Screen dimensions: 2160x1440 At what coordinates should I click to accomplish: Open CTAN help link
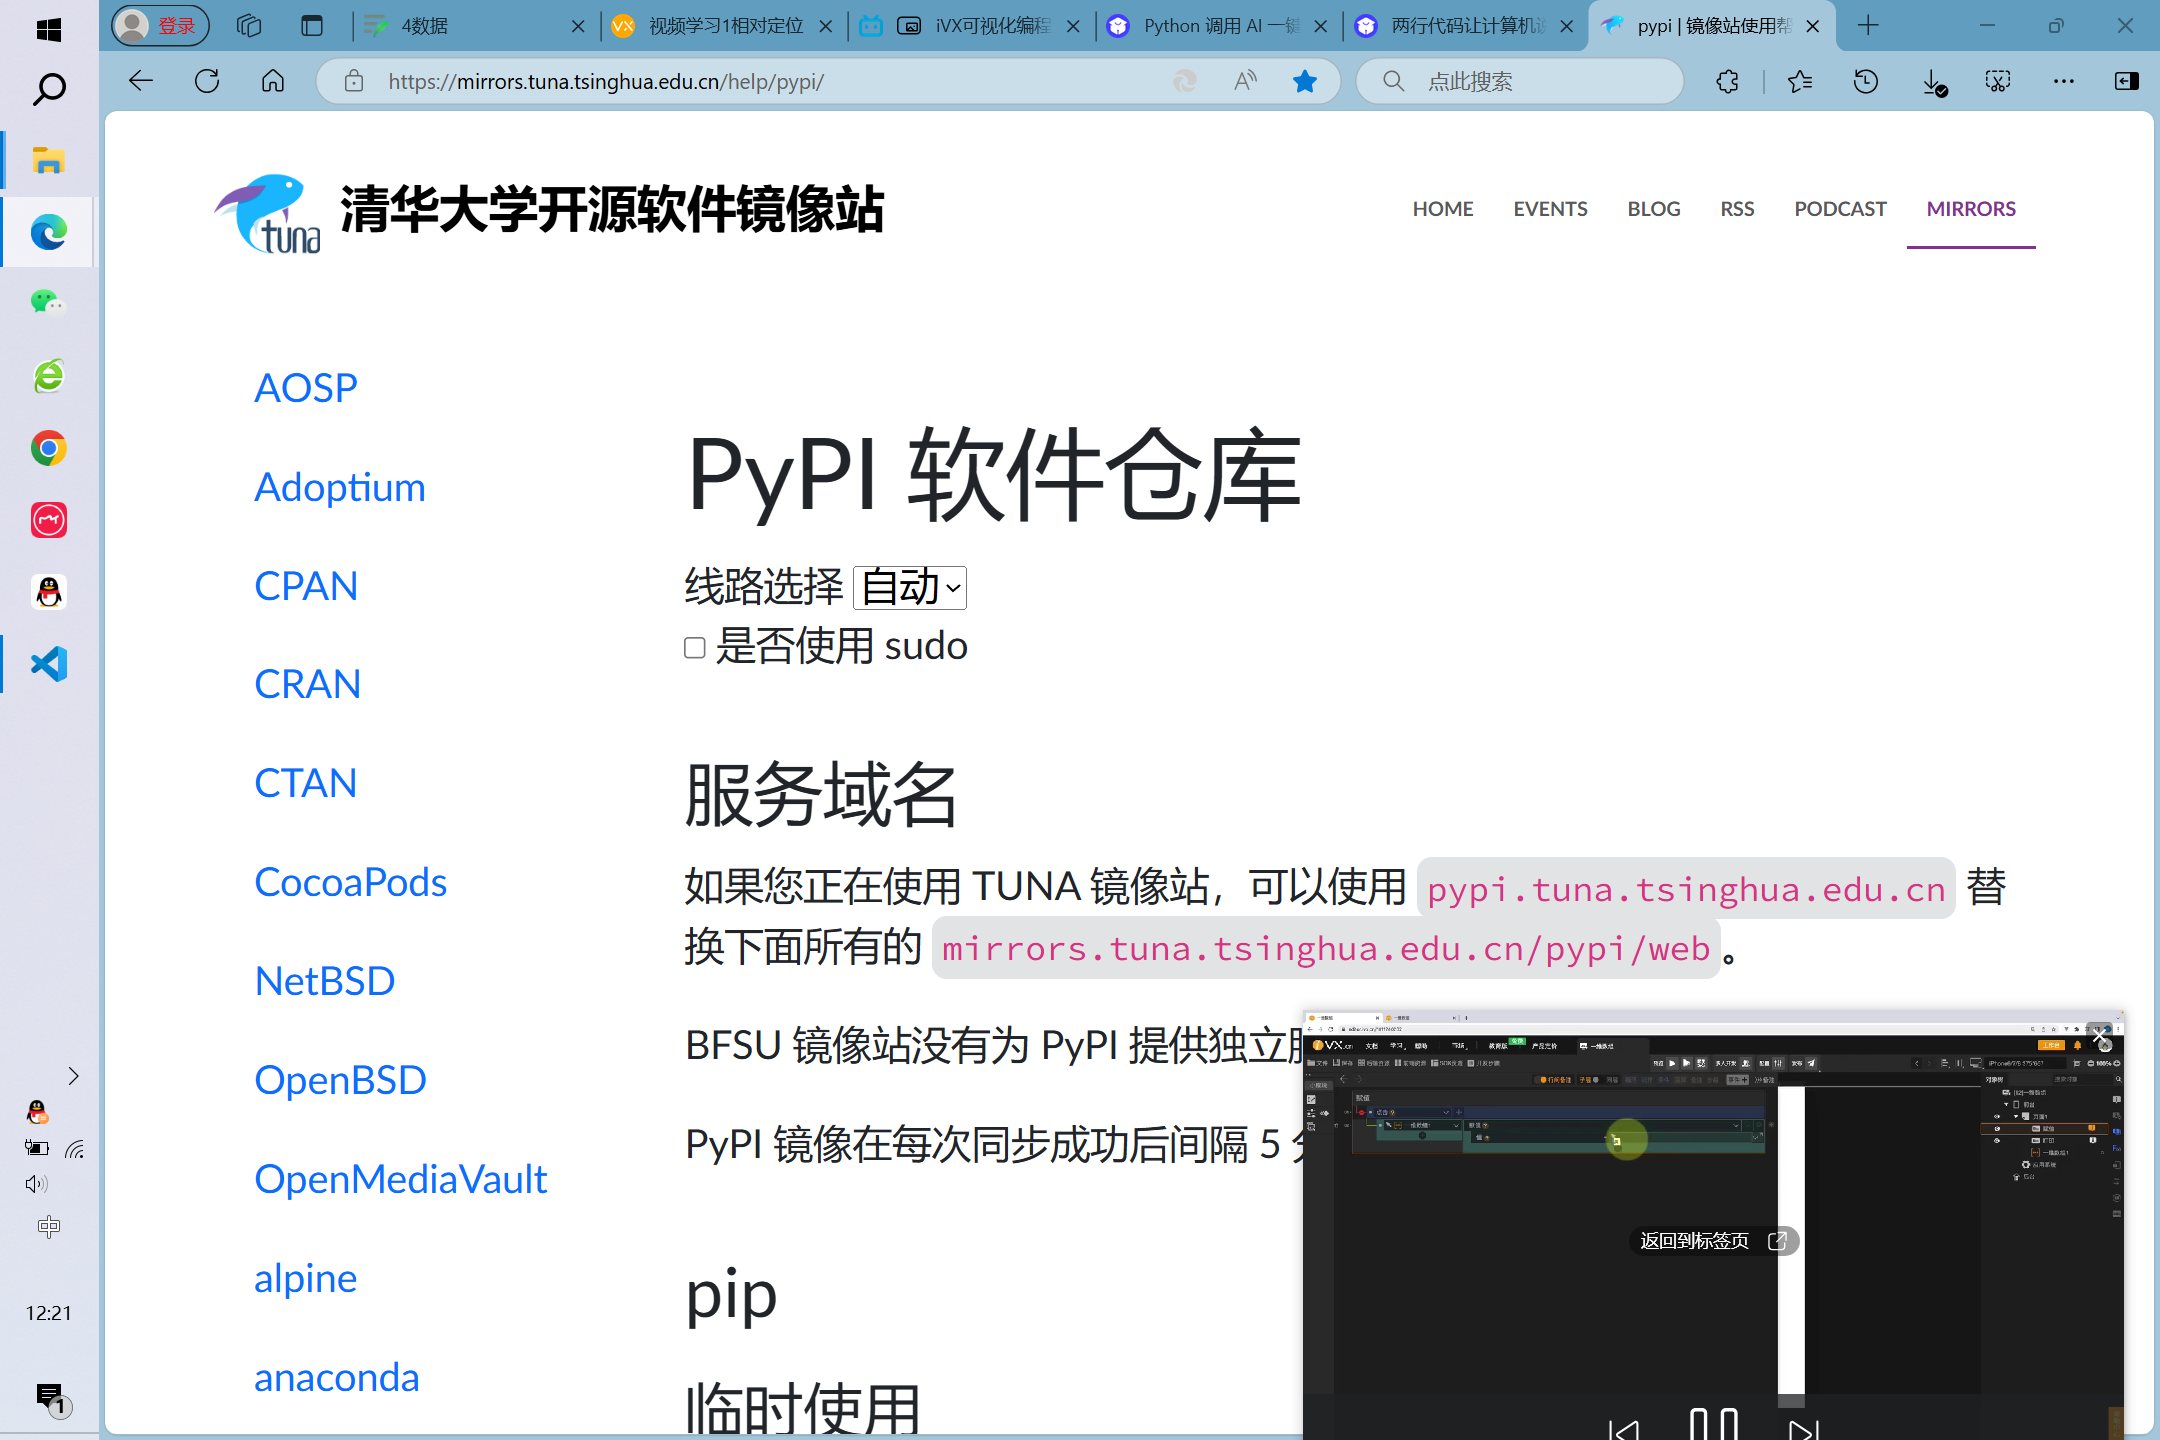305,783
